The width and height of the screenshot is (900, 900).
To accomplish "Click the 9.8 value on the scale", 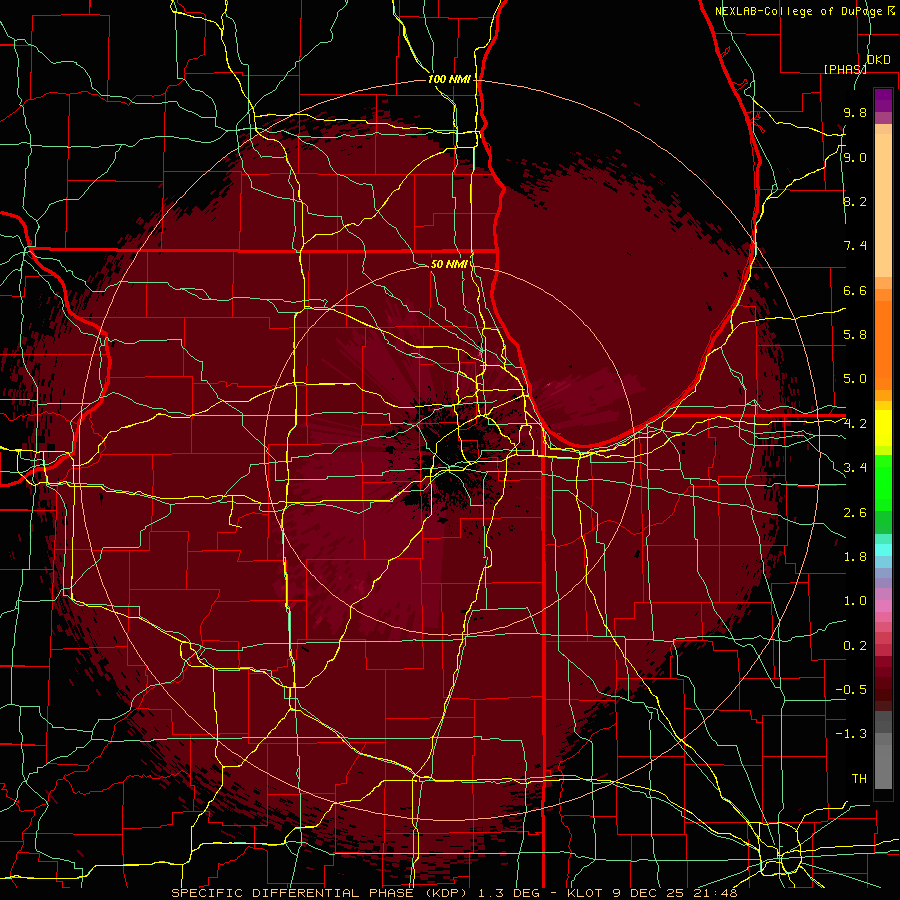I will (x=855, y=112).
